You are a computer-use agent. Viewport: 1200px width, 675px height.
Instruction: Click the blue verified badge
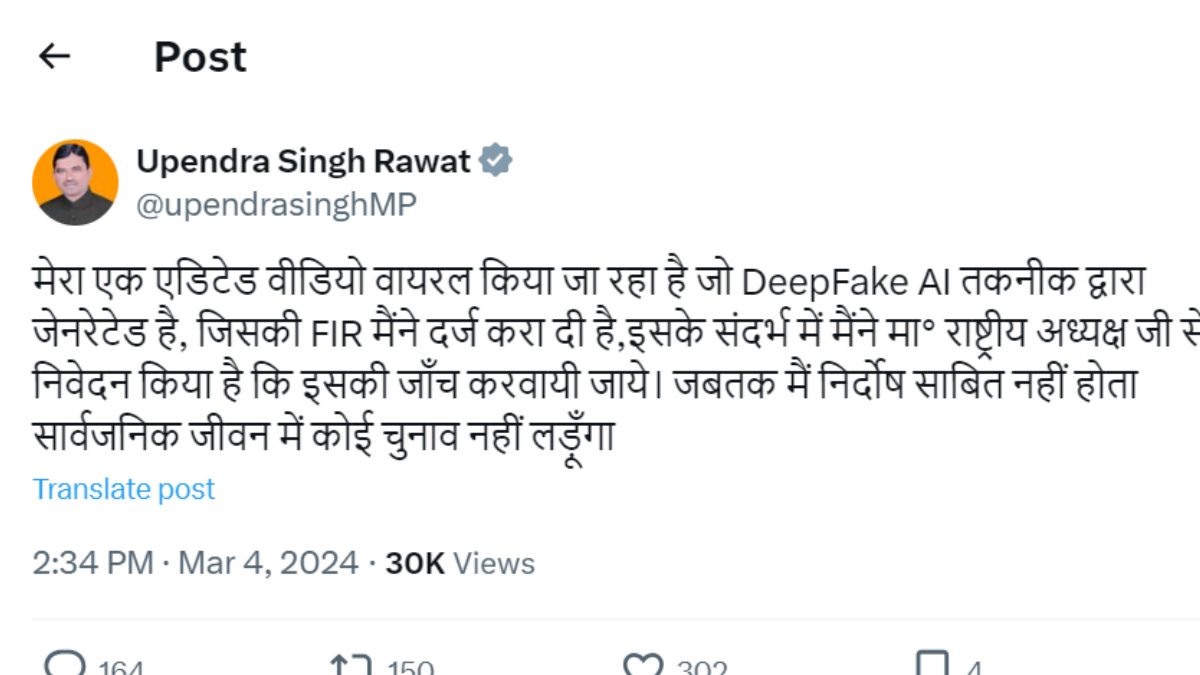click(x=495, y=161)
